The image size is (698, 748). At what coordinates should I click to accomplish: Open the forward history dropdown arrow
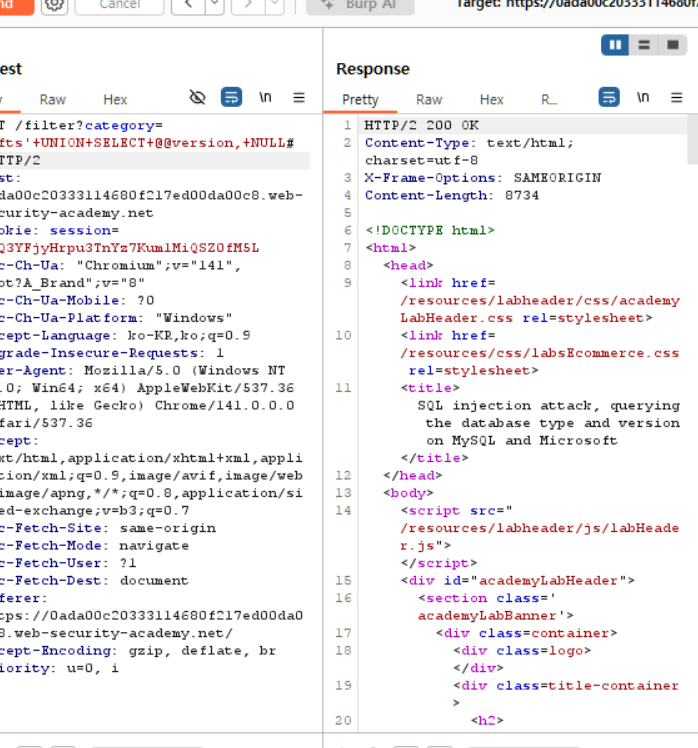tap(275, 5)
